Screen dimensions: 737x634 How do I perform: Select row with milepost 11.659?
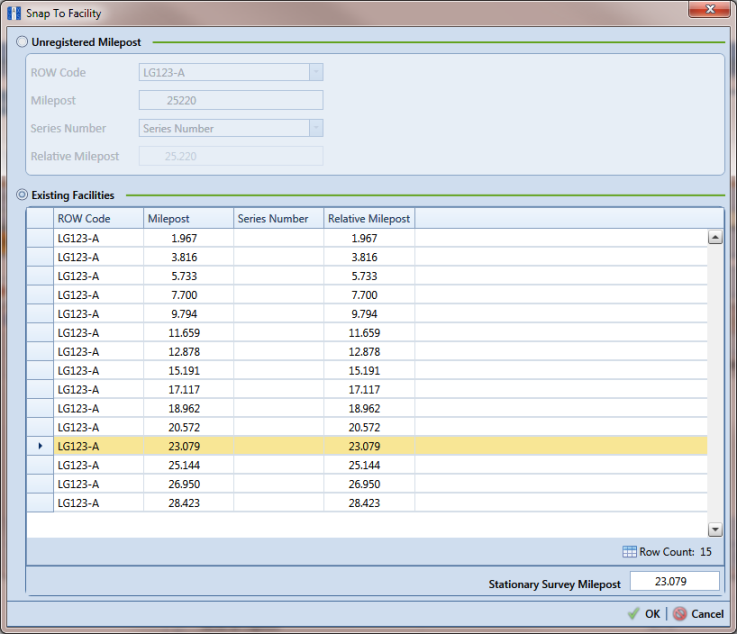[367, 333]
